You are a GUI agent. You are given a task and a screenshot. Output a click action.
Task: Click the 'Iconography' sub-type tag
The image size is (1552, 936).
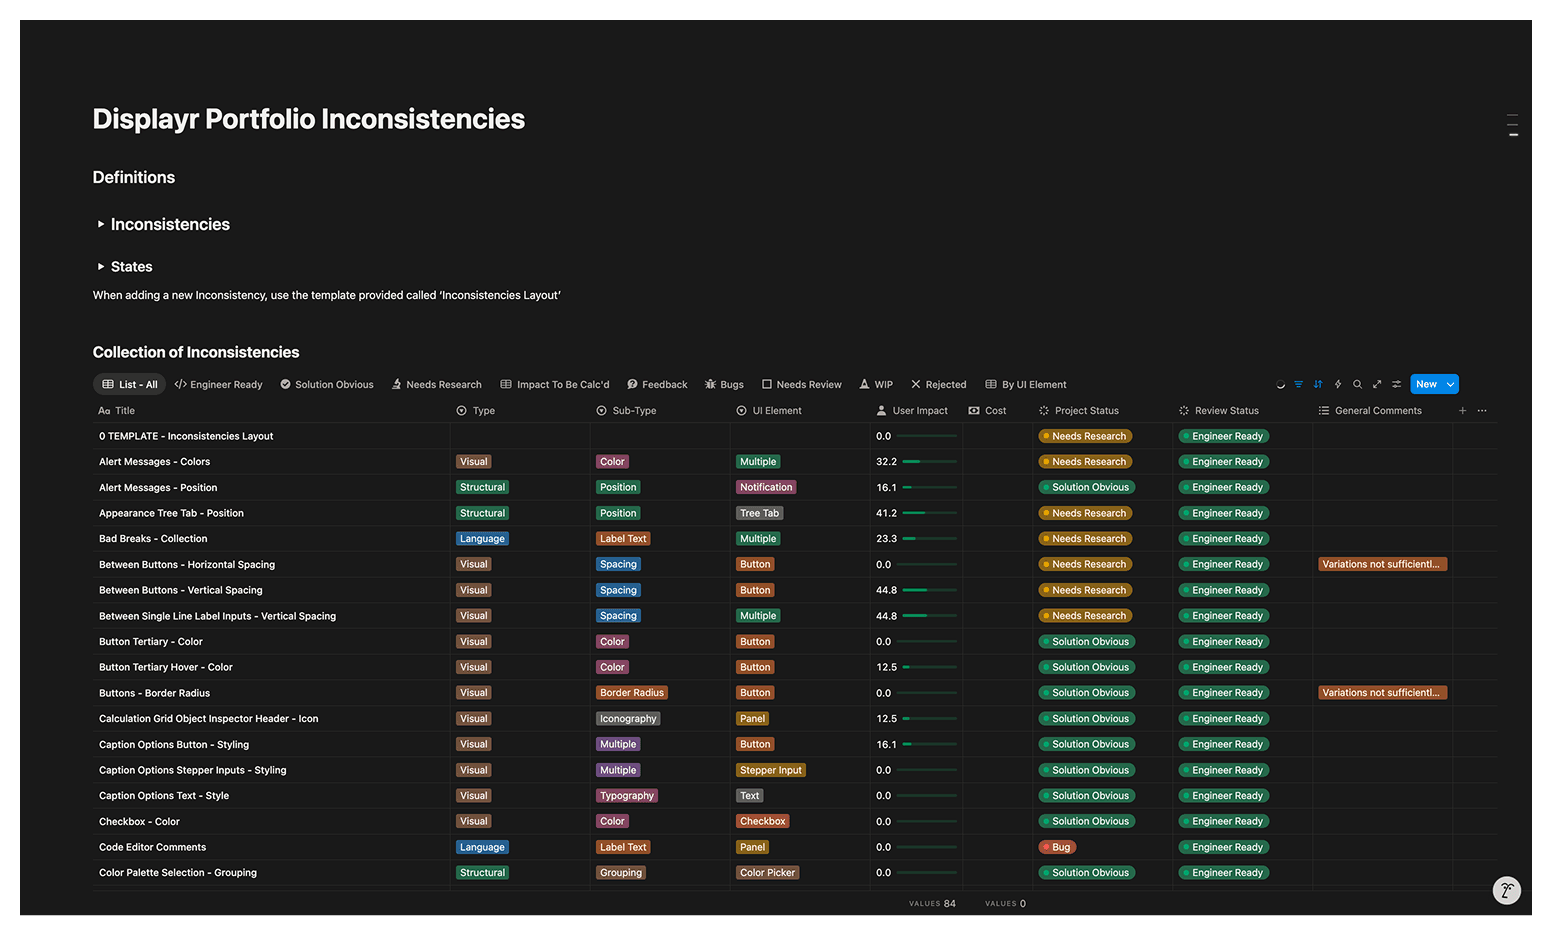point(628,719)
